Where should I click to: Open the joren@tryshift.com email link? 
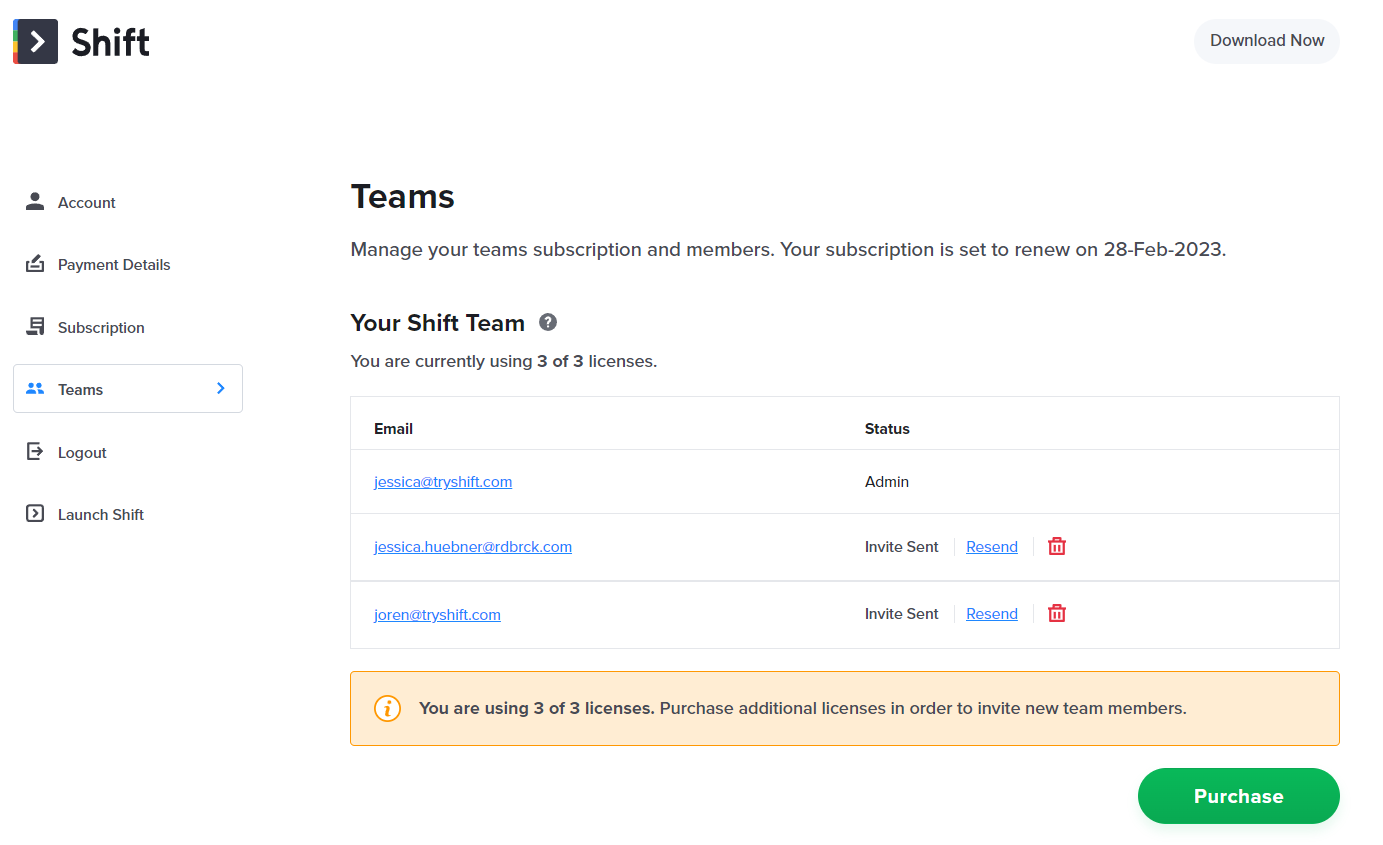pyautogui.click(x=437, y=614)
